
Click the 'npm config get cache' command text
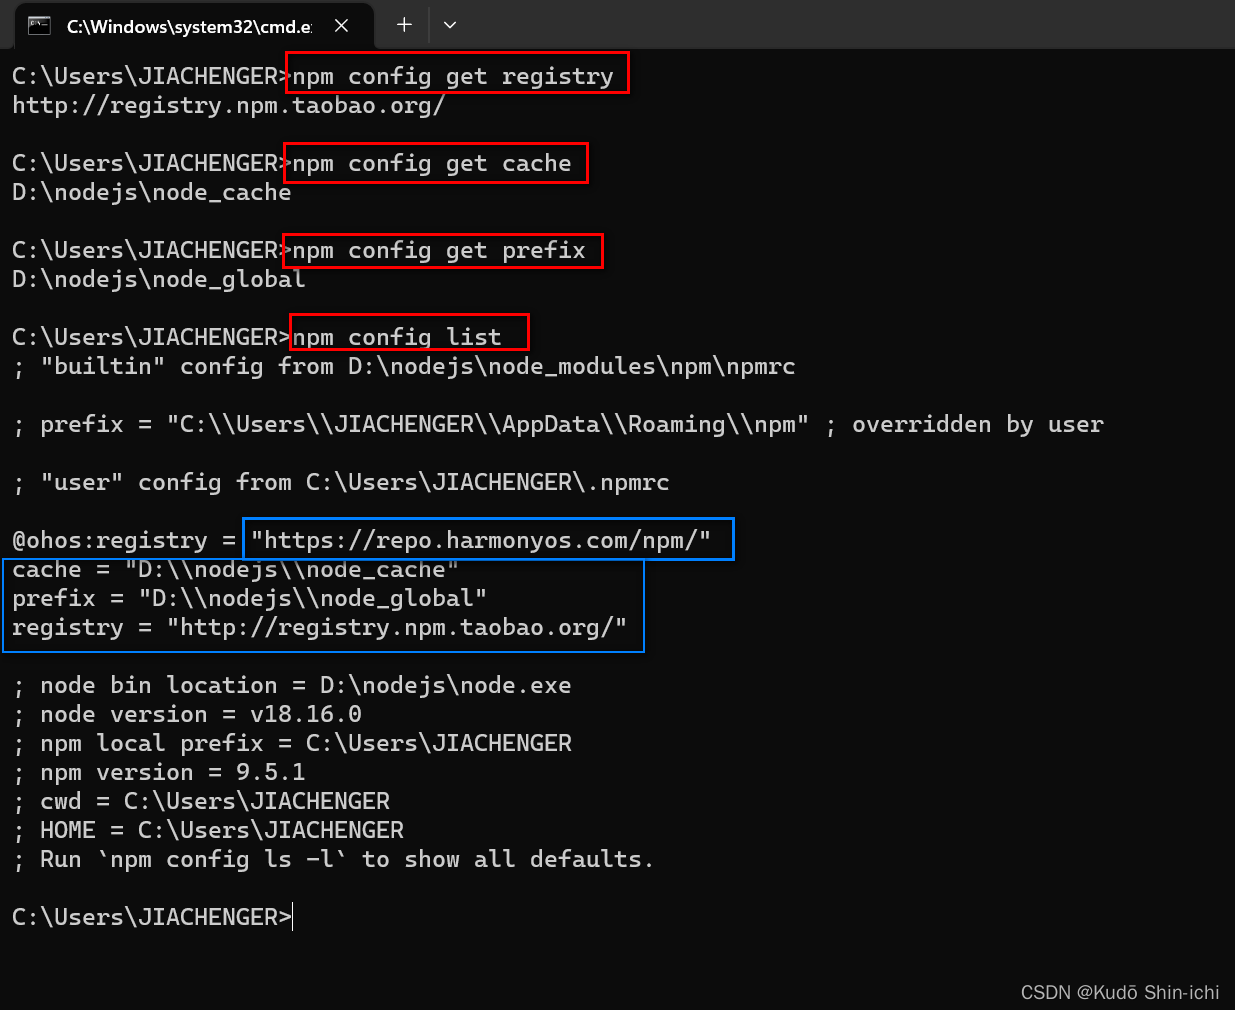[432, 164]
